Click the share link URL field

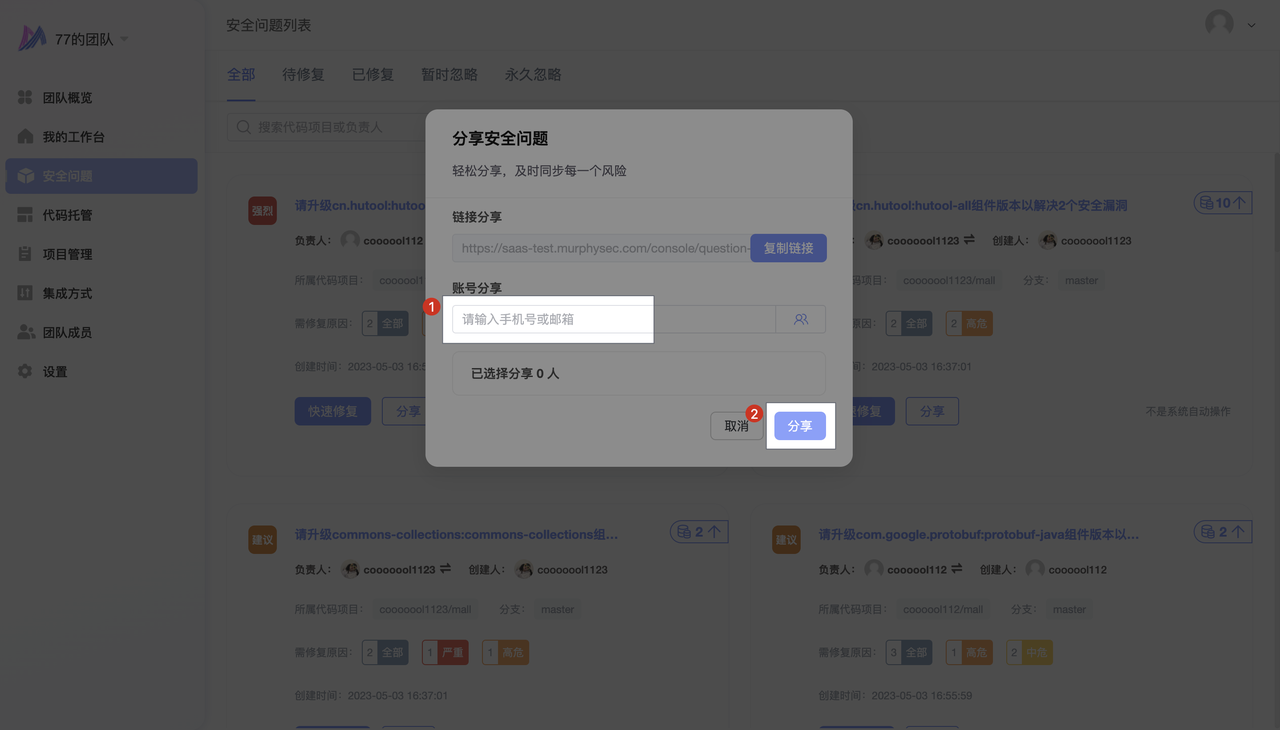[x=601, y=248]
